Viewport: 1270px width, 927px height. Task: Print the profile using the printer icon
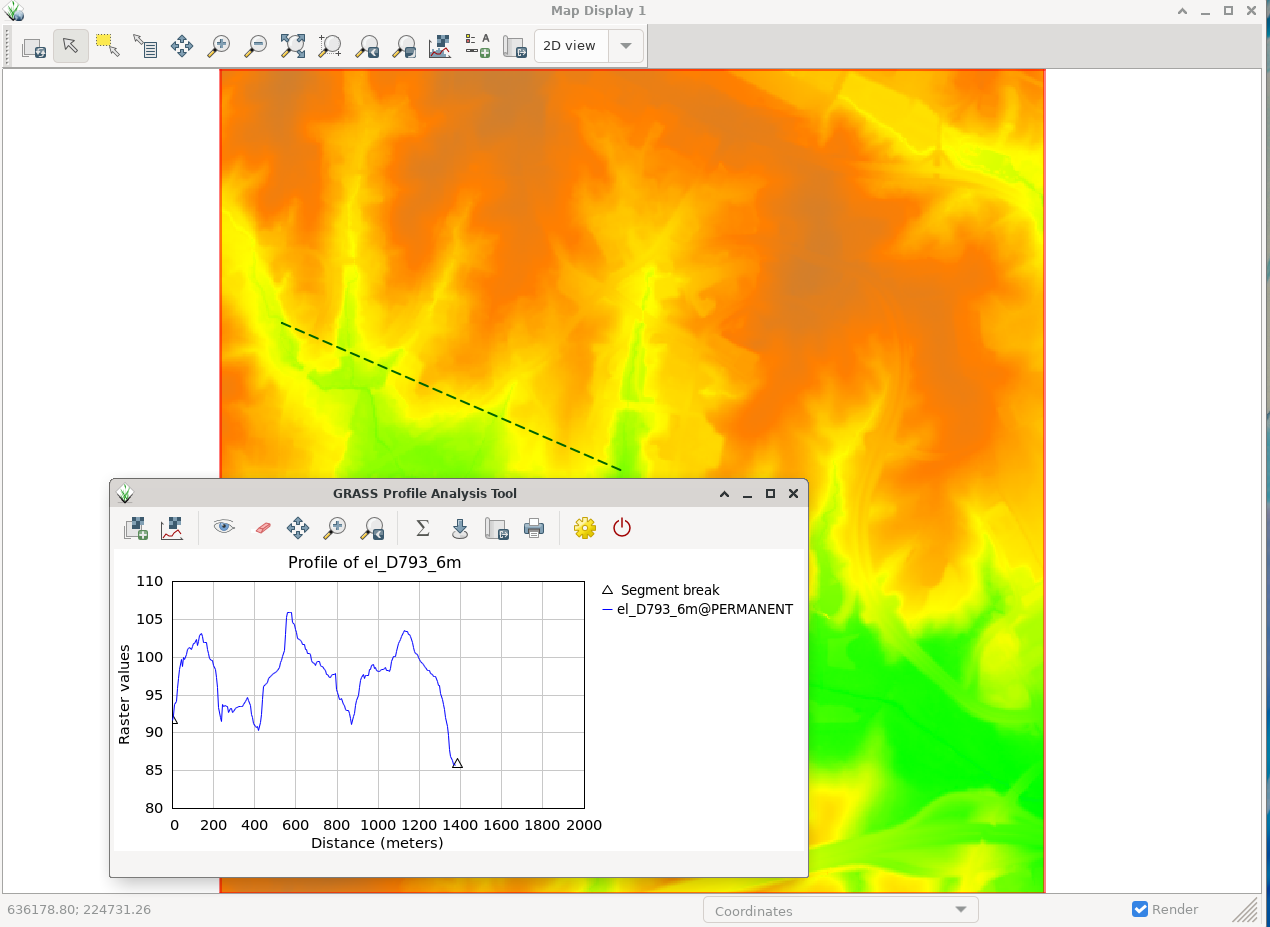click(x=534, y=528)
